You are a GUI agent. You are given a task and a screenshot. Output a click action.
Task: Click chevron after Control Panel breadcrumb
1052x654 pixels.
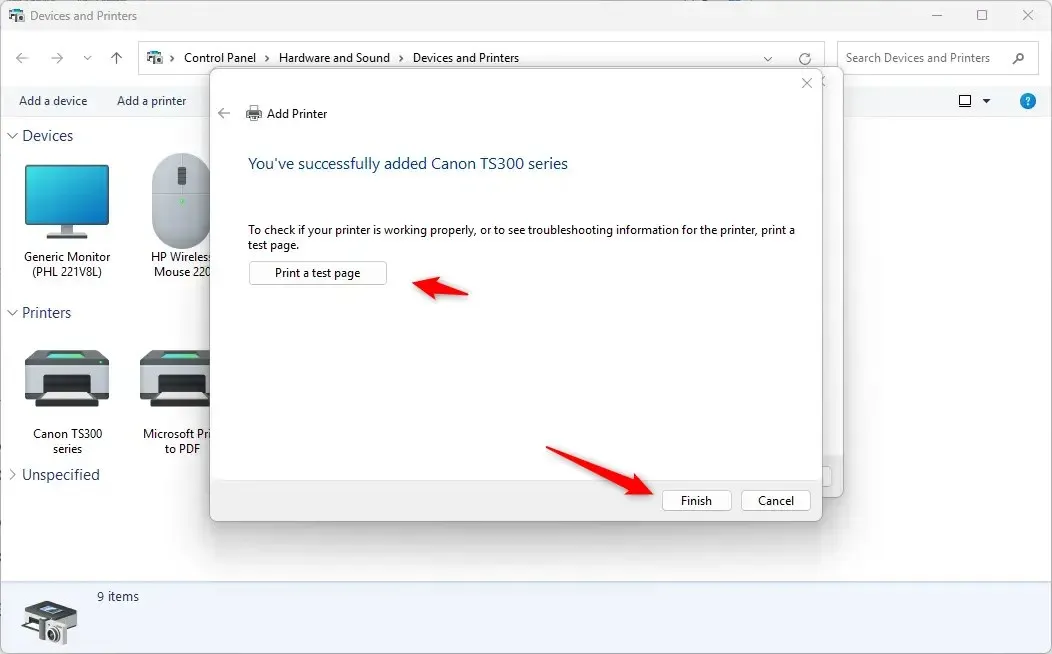pyautogui.click(x=267, y=58)
